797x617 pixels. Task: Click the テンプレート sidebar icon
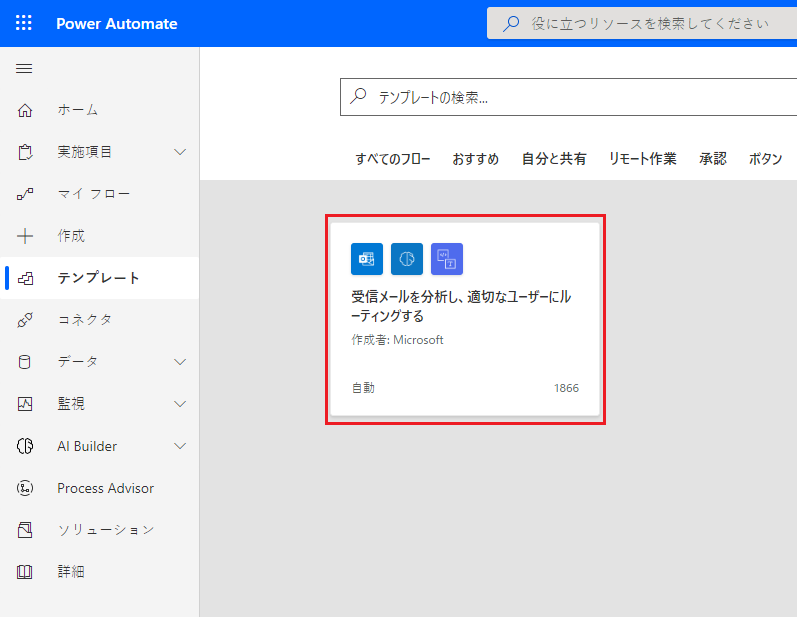(x=25, y=278)
